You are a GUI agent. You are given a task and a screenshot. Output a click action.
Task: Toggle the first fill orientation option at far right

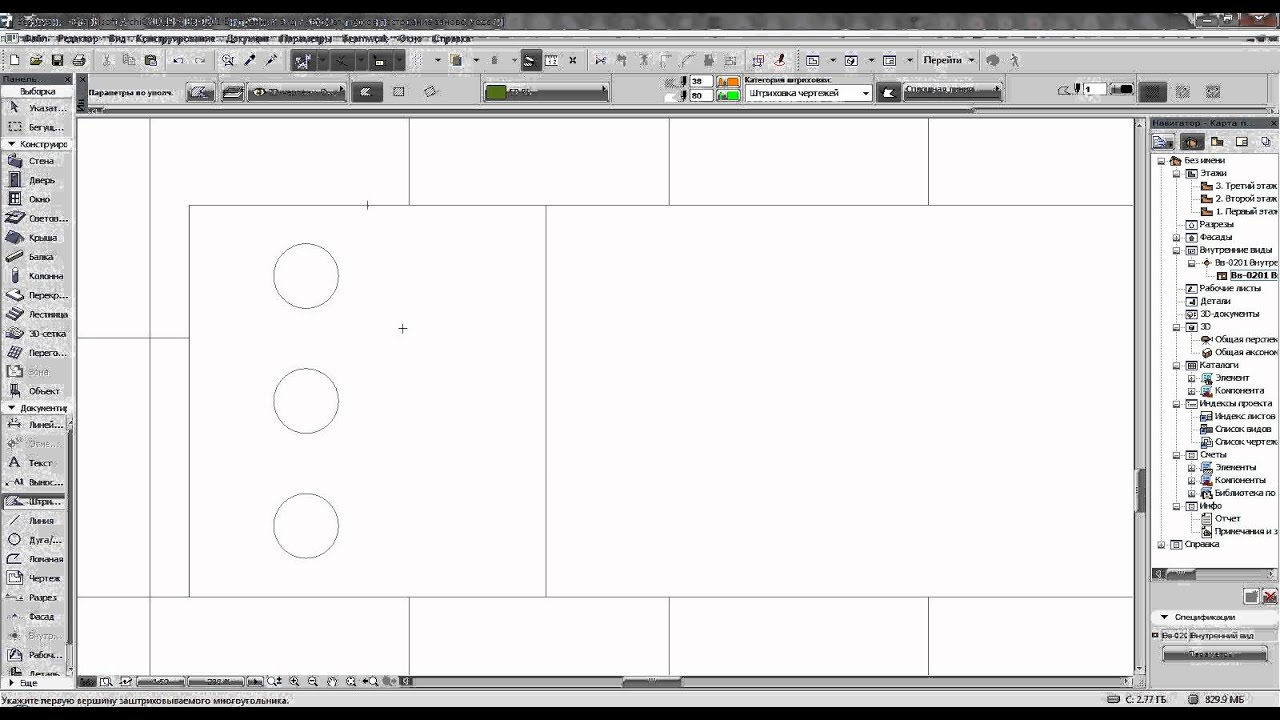point(1153,92)
